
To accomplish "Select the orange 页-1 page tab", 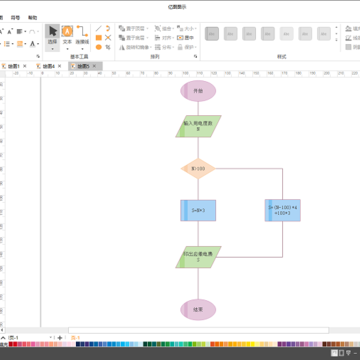I will pos(76,338).
